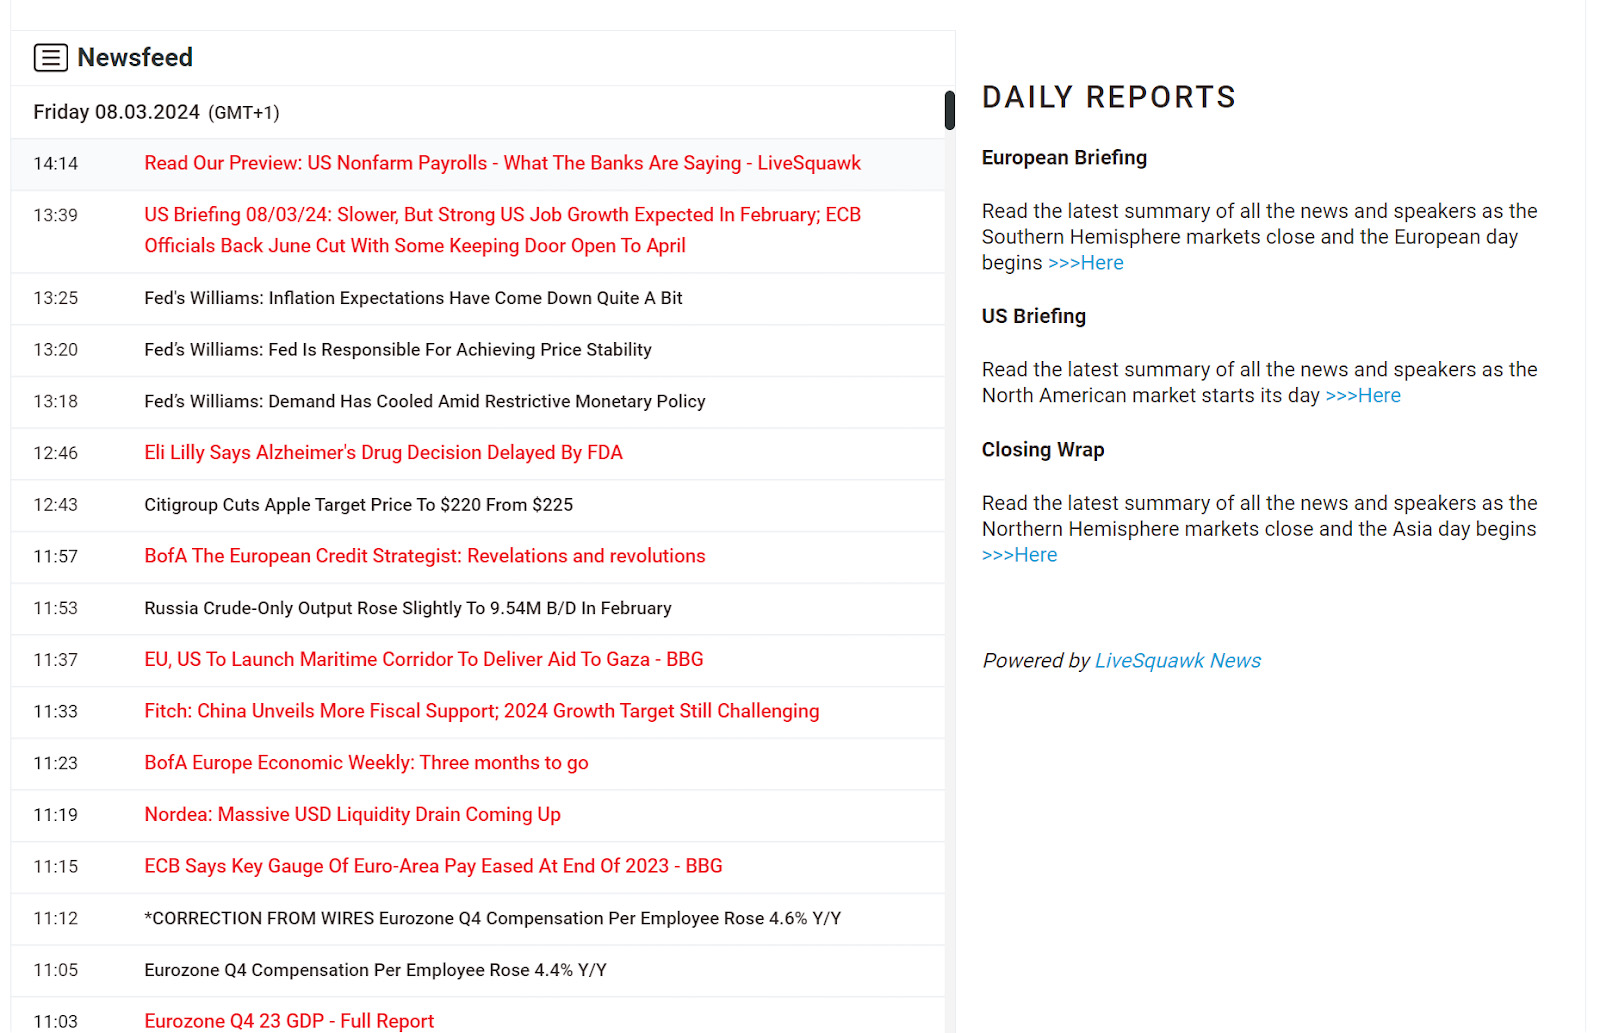Select 'Inflation Expectations Have Come Down' headline

[x=413, y=298]
